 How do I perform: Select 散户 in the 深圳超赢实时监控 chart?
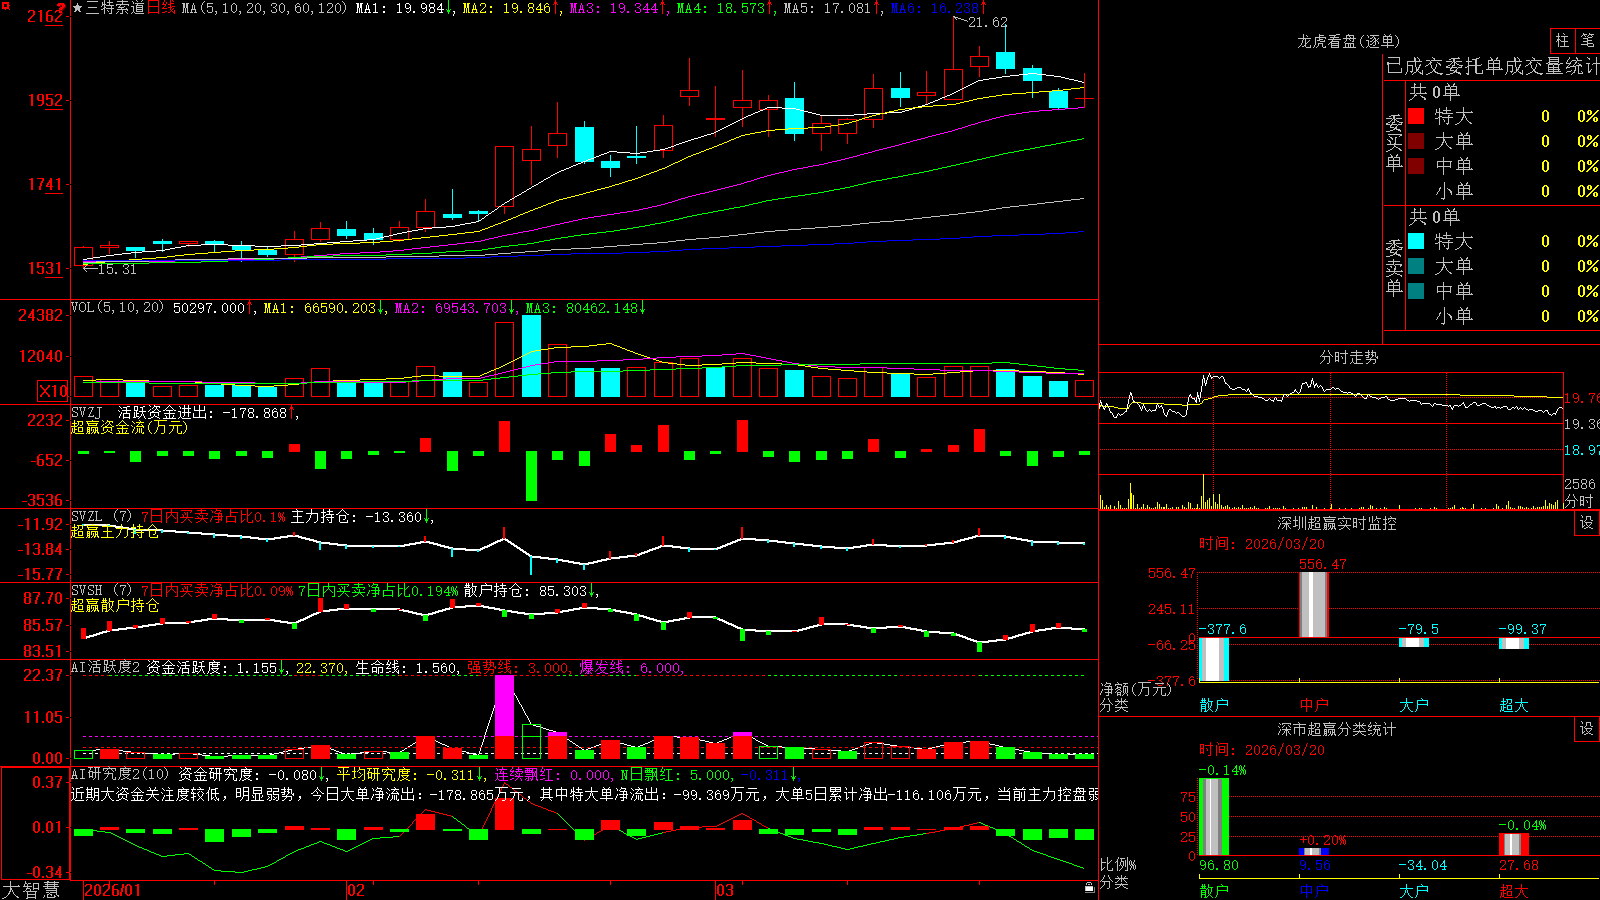pos(1214,705)
